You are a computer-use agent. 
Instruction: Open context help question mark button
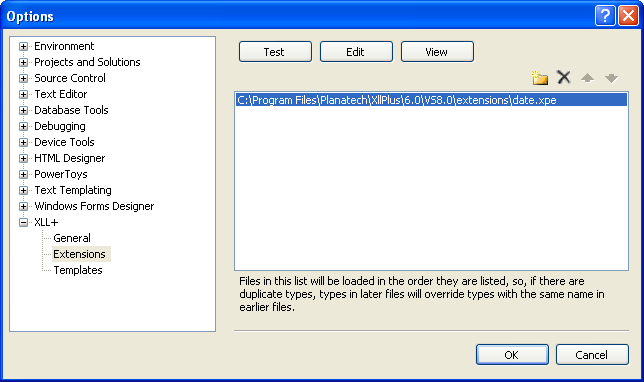tap(605, 16)
